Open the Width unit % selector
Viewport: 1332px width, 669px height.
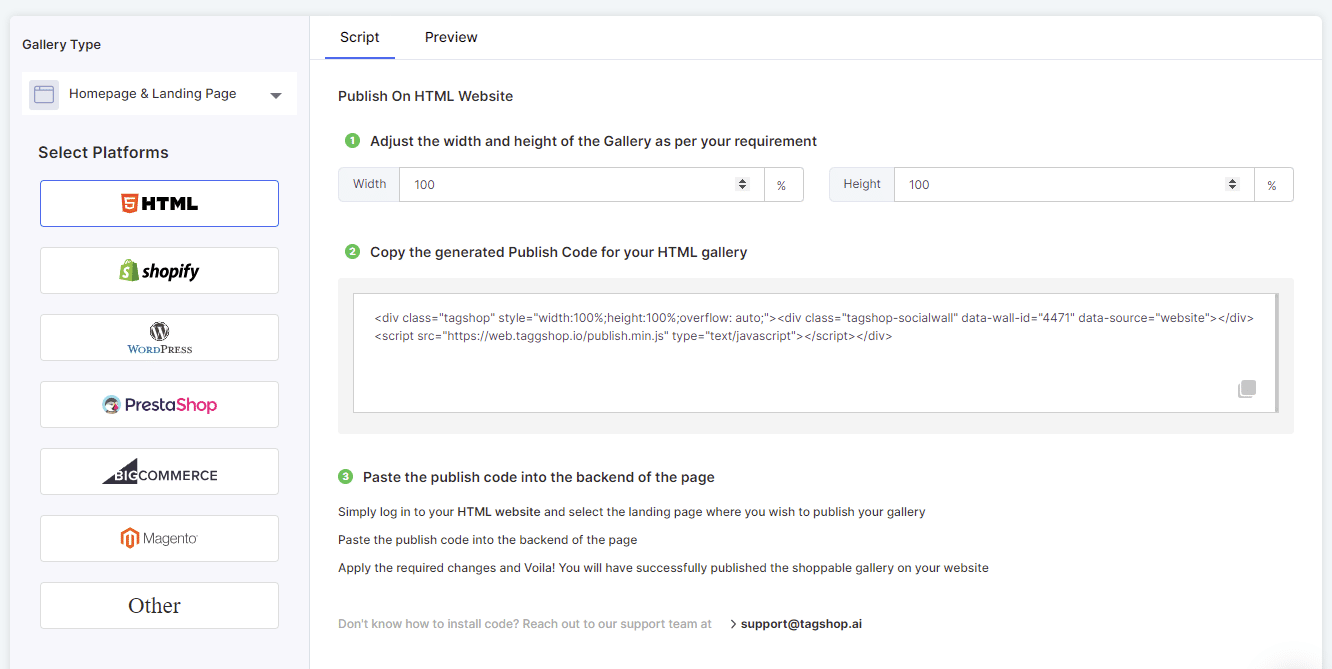point(783,185)
